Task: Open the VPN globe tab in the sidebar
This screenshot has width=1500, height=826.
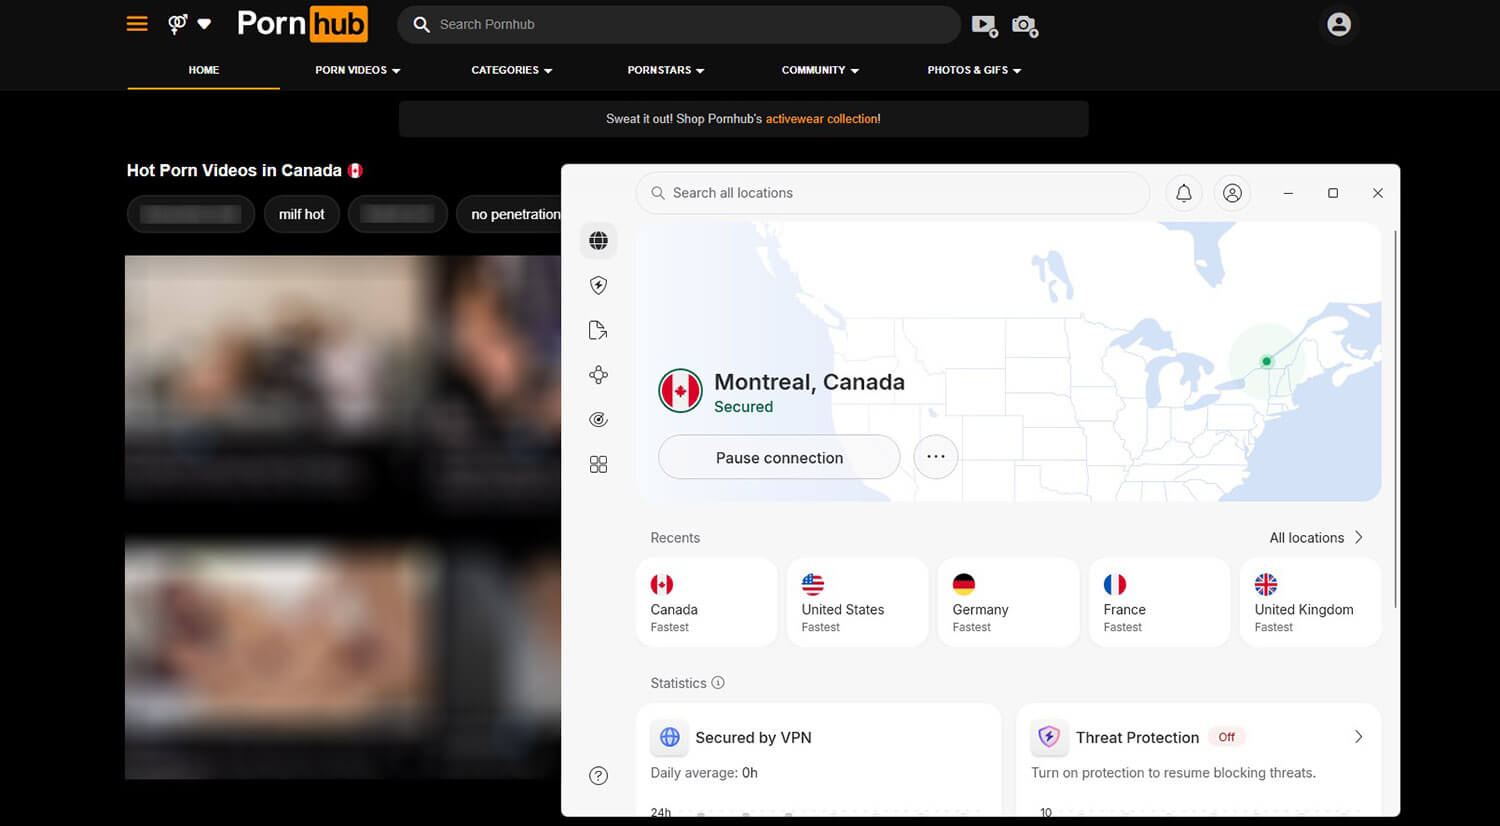Action: pos(598,240)
